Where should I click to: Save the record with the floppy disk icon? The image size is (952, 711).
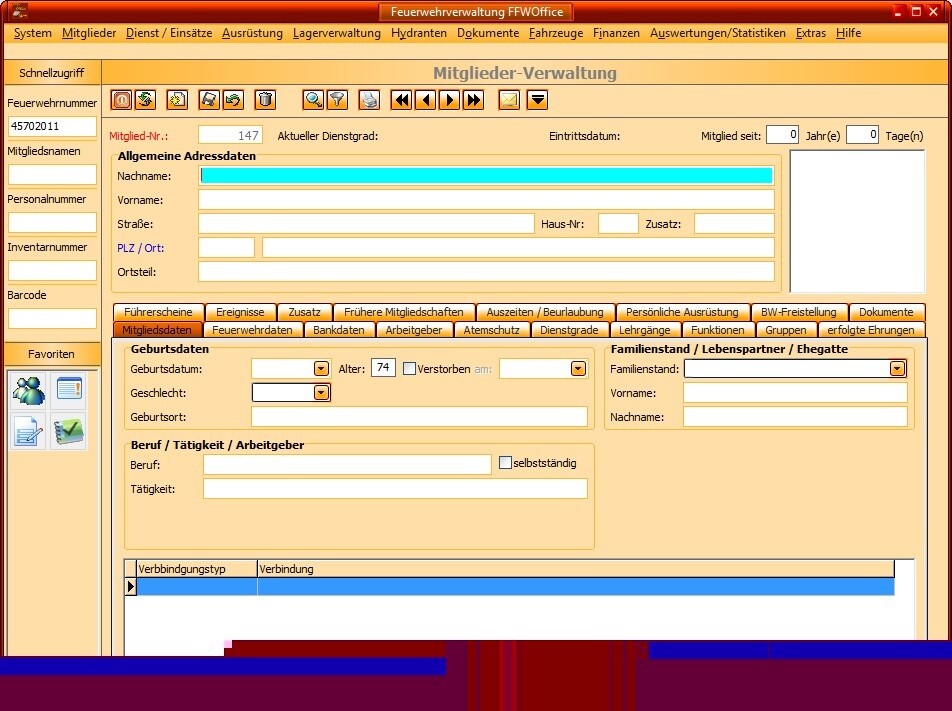[x=209, y=100]
